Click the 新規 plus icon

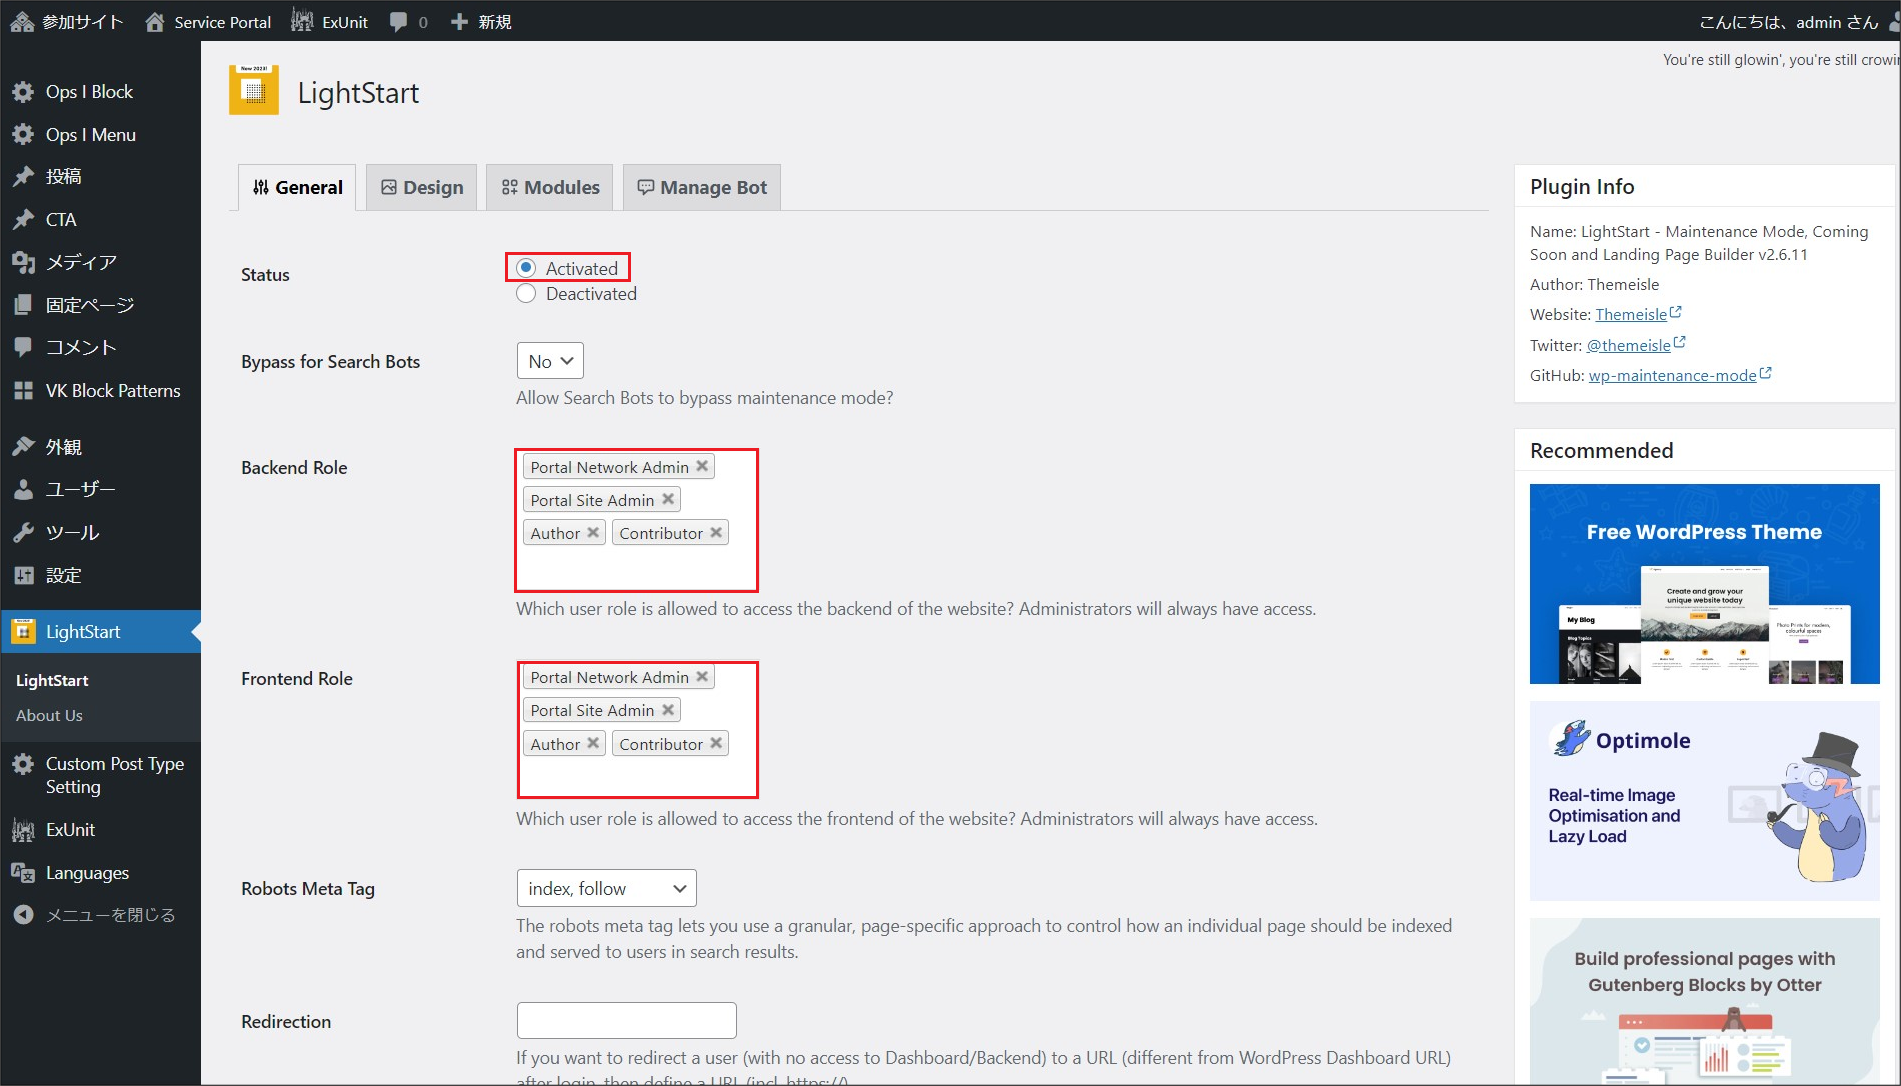tap(459, 22)
